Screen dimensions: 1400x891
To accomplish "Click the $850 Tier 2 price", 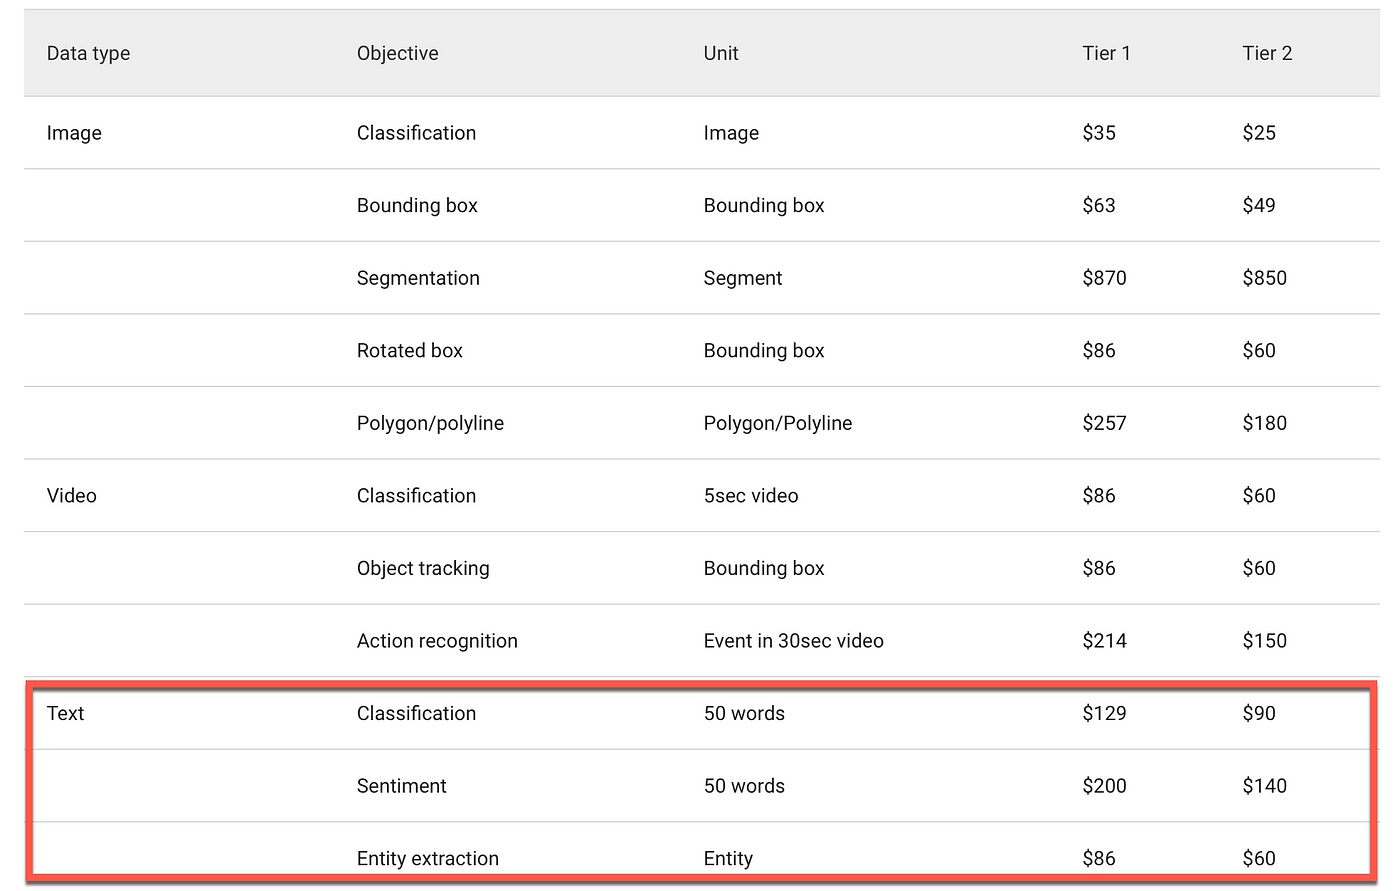I will coord(1264,278).
